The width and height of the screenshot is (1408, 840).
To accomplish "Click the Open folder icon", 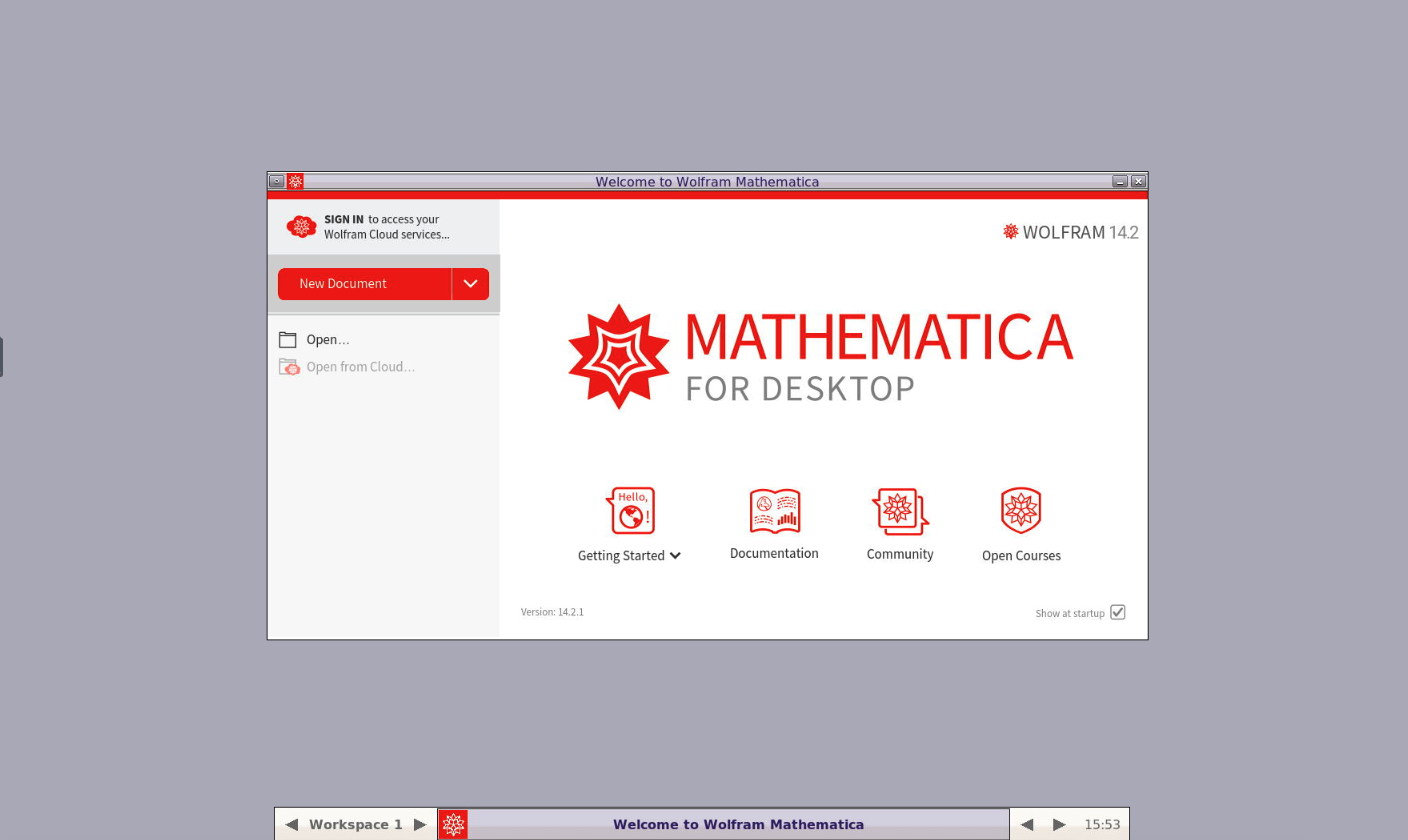I will pos(288,340).
